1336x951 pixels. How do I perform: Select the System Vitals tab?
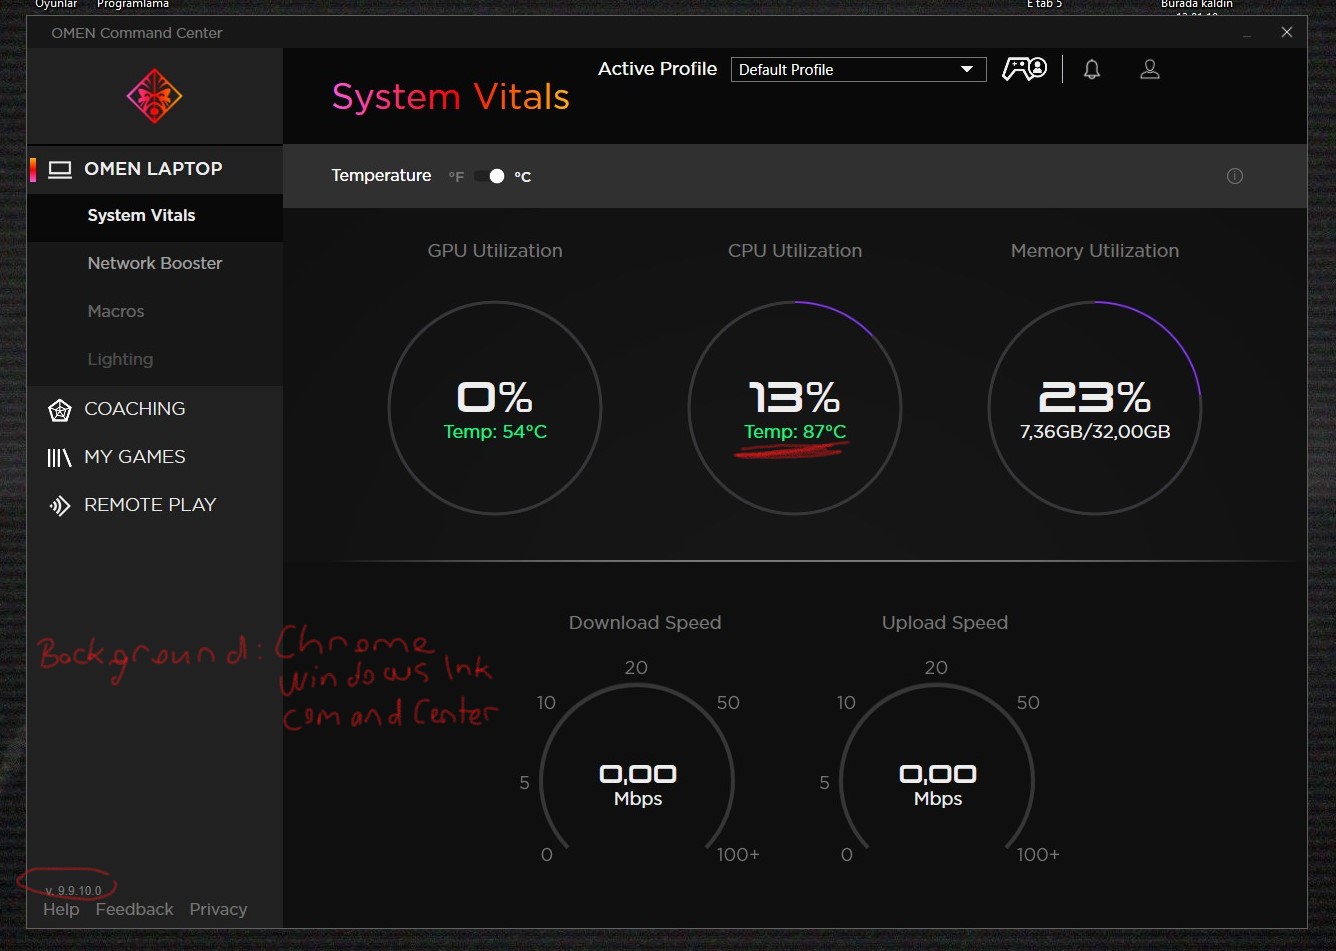[141, 215]
